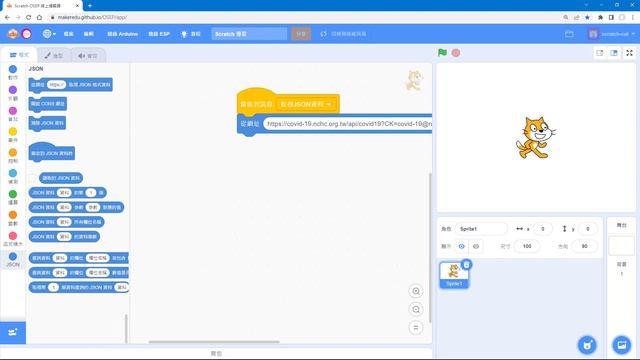Open the second menu after the globe icon

[89, 34]
